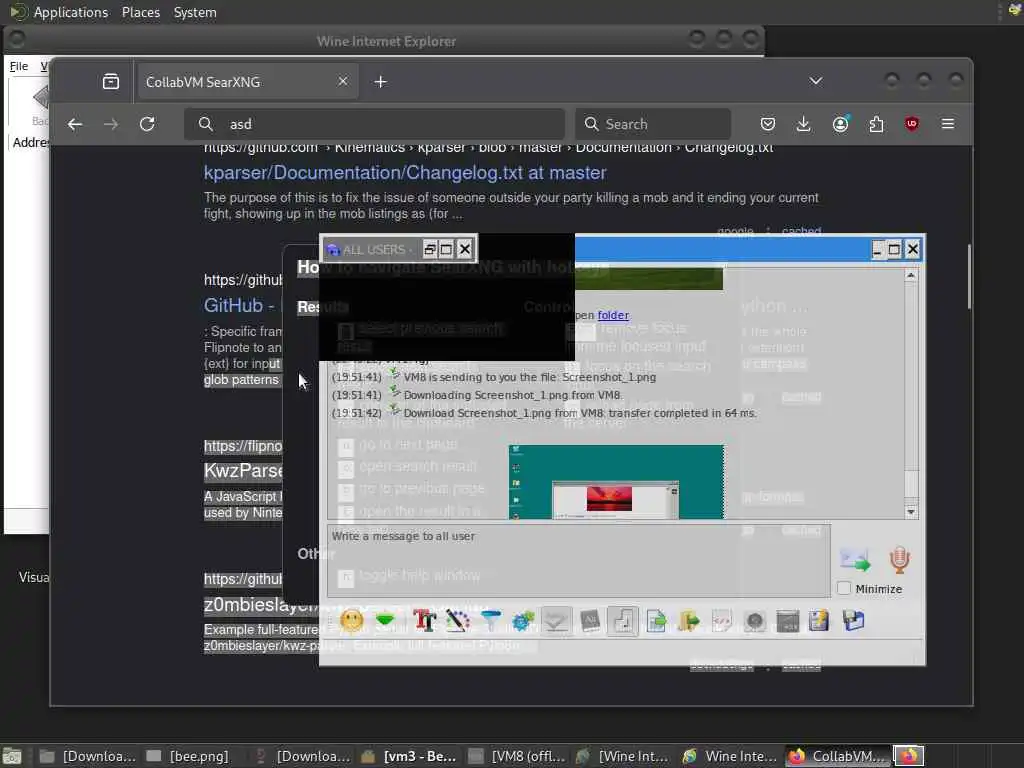
Task: Click the address bar containing asd
Action: click(x=375, y=124)
